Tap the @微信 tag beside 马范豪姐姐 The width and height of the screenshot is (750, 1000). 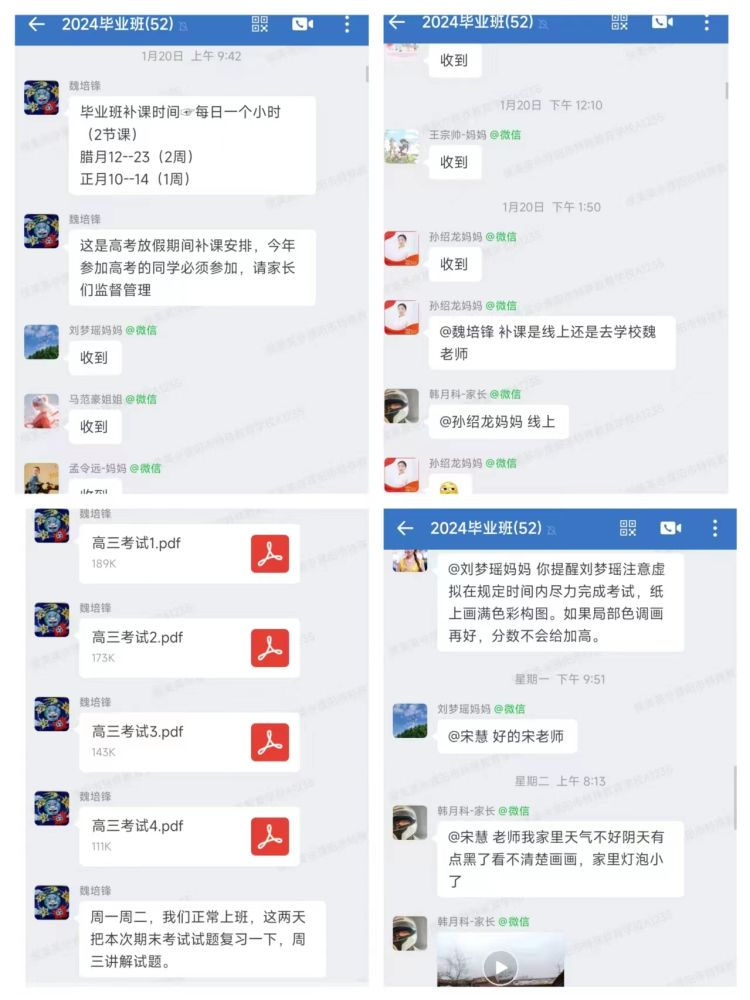pos(141,399)
